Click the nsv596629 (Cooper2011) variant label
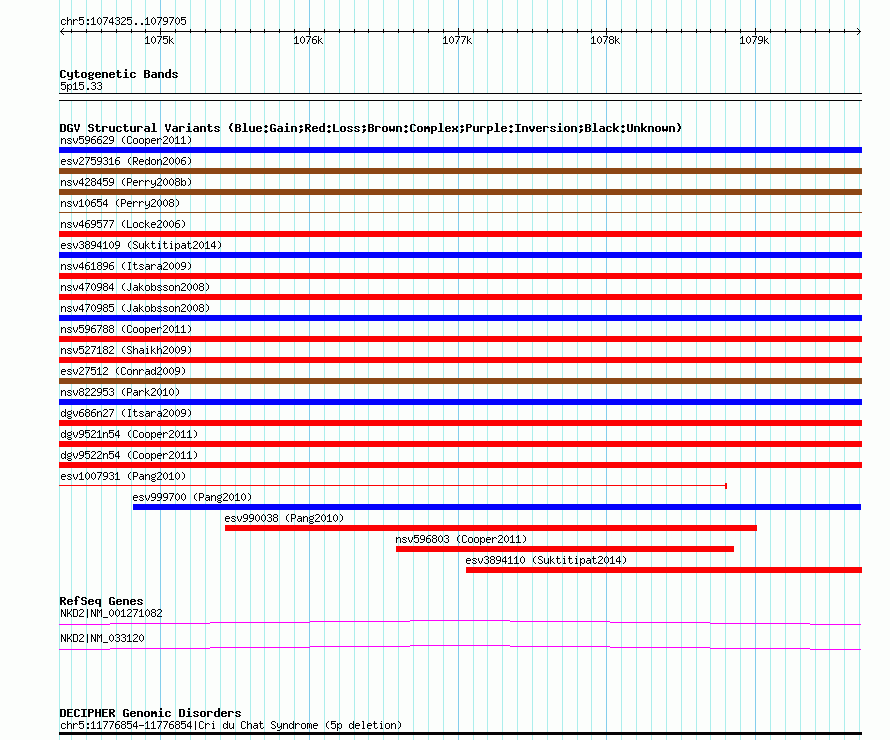Image resolution: width=890 pixels, height=740 pixels. click(x=125, y=140)
